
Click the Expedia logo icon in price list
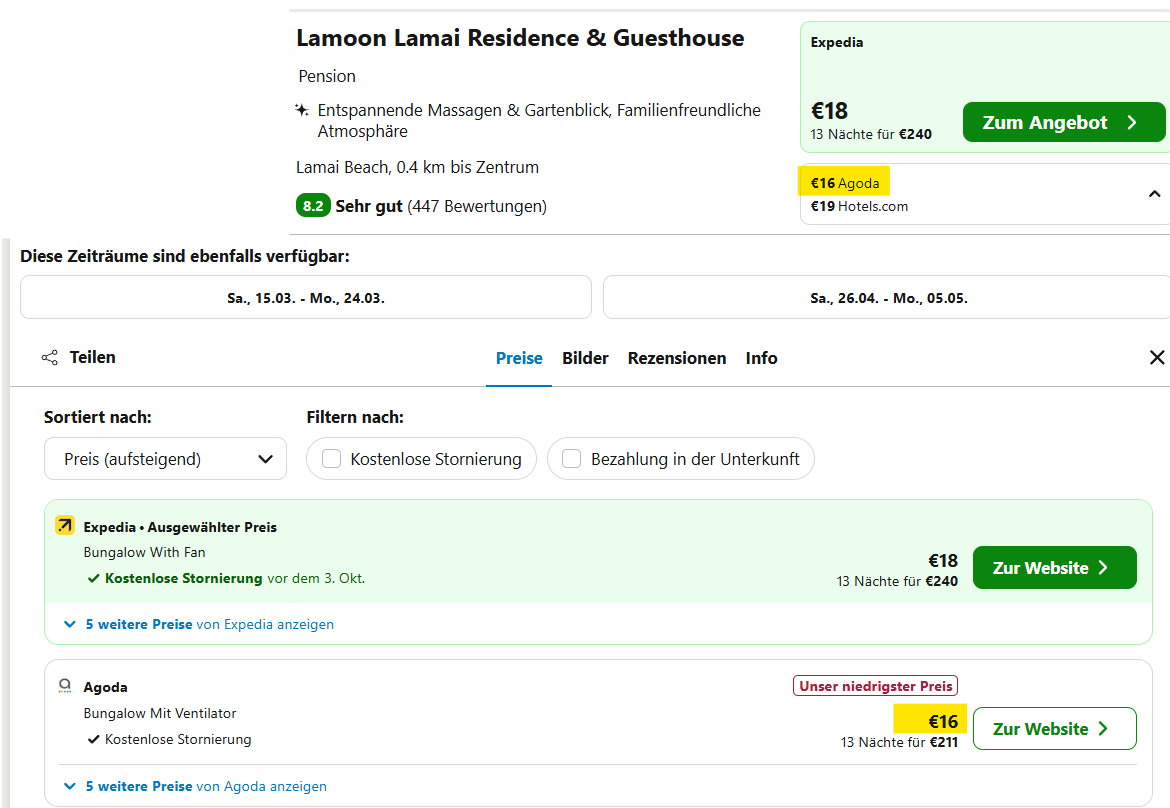65,525
